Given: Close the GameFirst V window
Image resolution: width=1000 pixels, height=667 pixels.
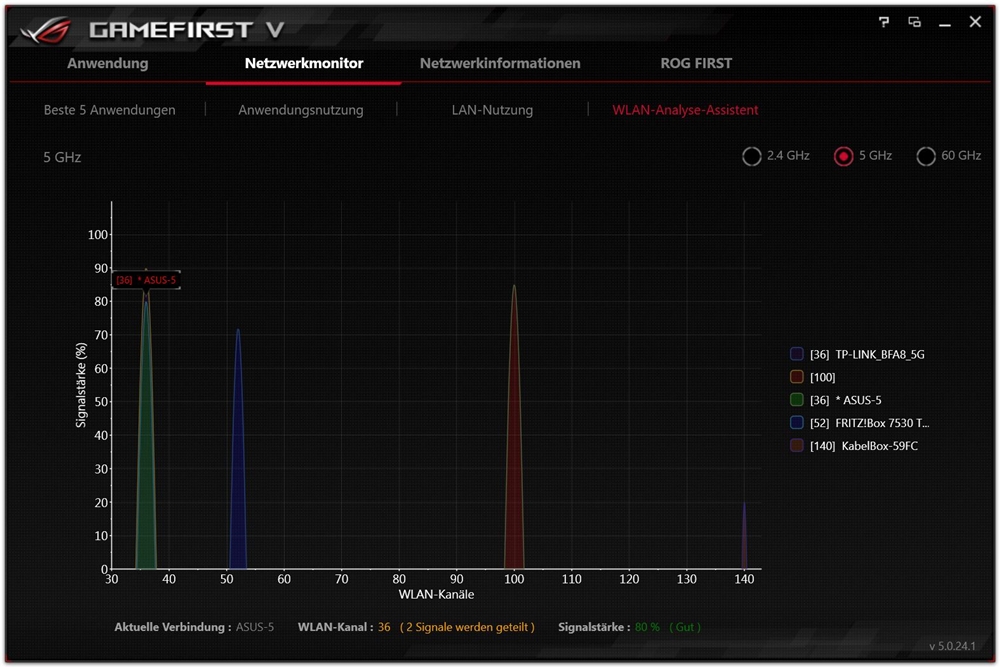Looking at the screenshot, I should [x=975, y=22].
